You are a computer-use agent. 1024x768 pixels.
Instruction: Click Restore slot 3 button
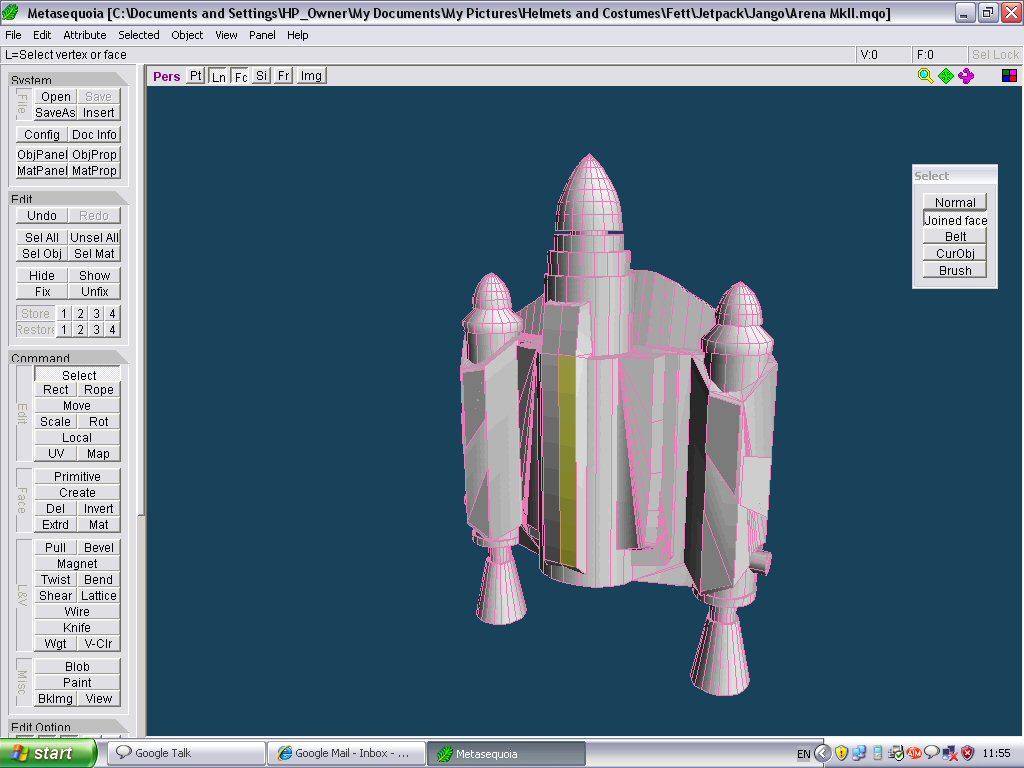tap(96, 330)
